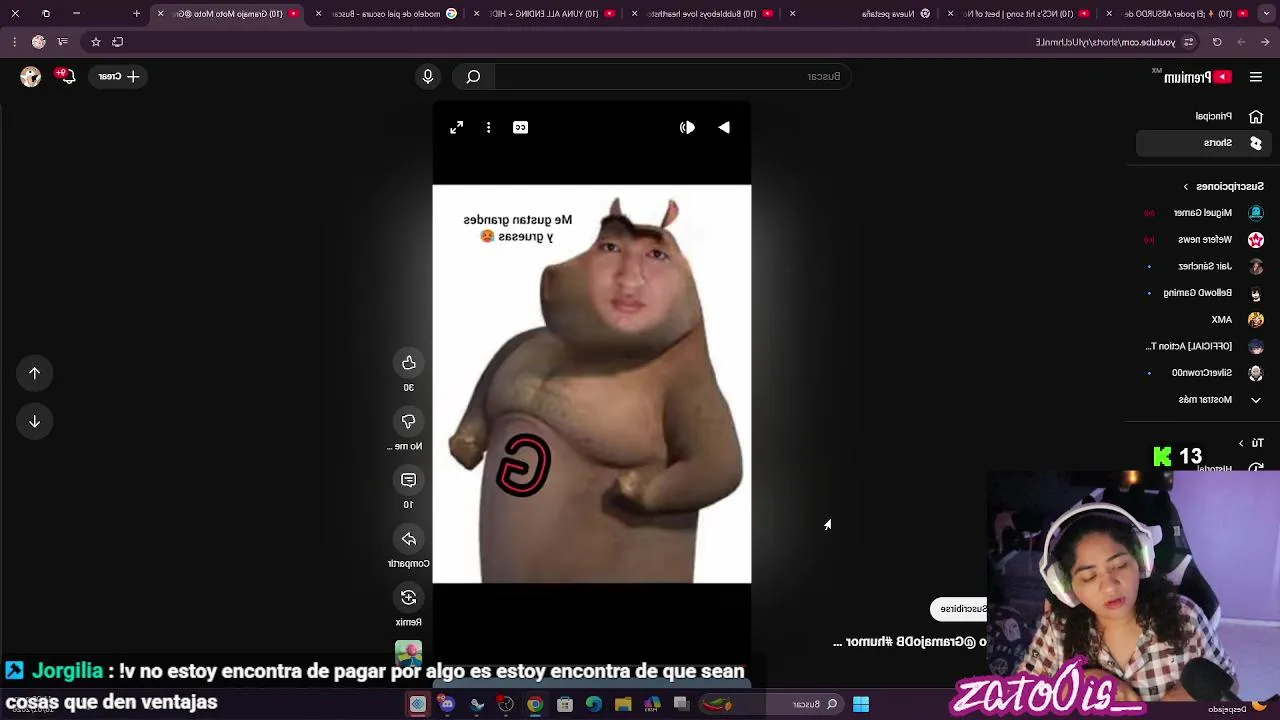Click the Remix icon

click(x=408, y=598)
